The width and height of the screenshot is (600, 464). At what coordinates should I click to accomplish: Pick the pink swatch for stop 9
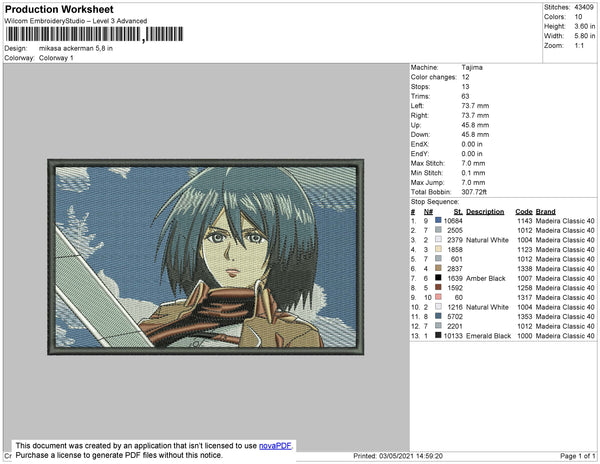coord(438,297)
